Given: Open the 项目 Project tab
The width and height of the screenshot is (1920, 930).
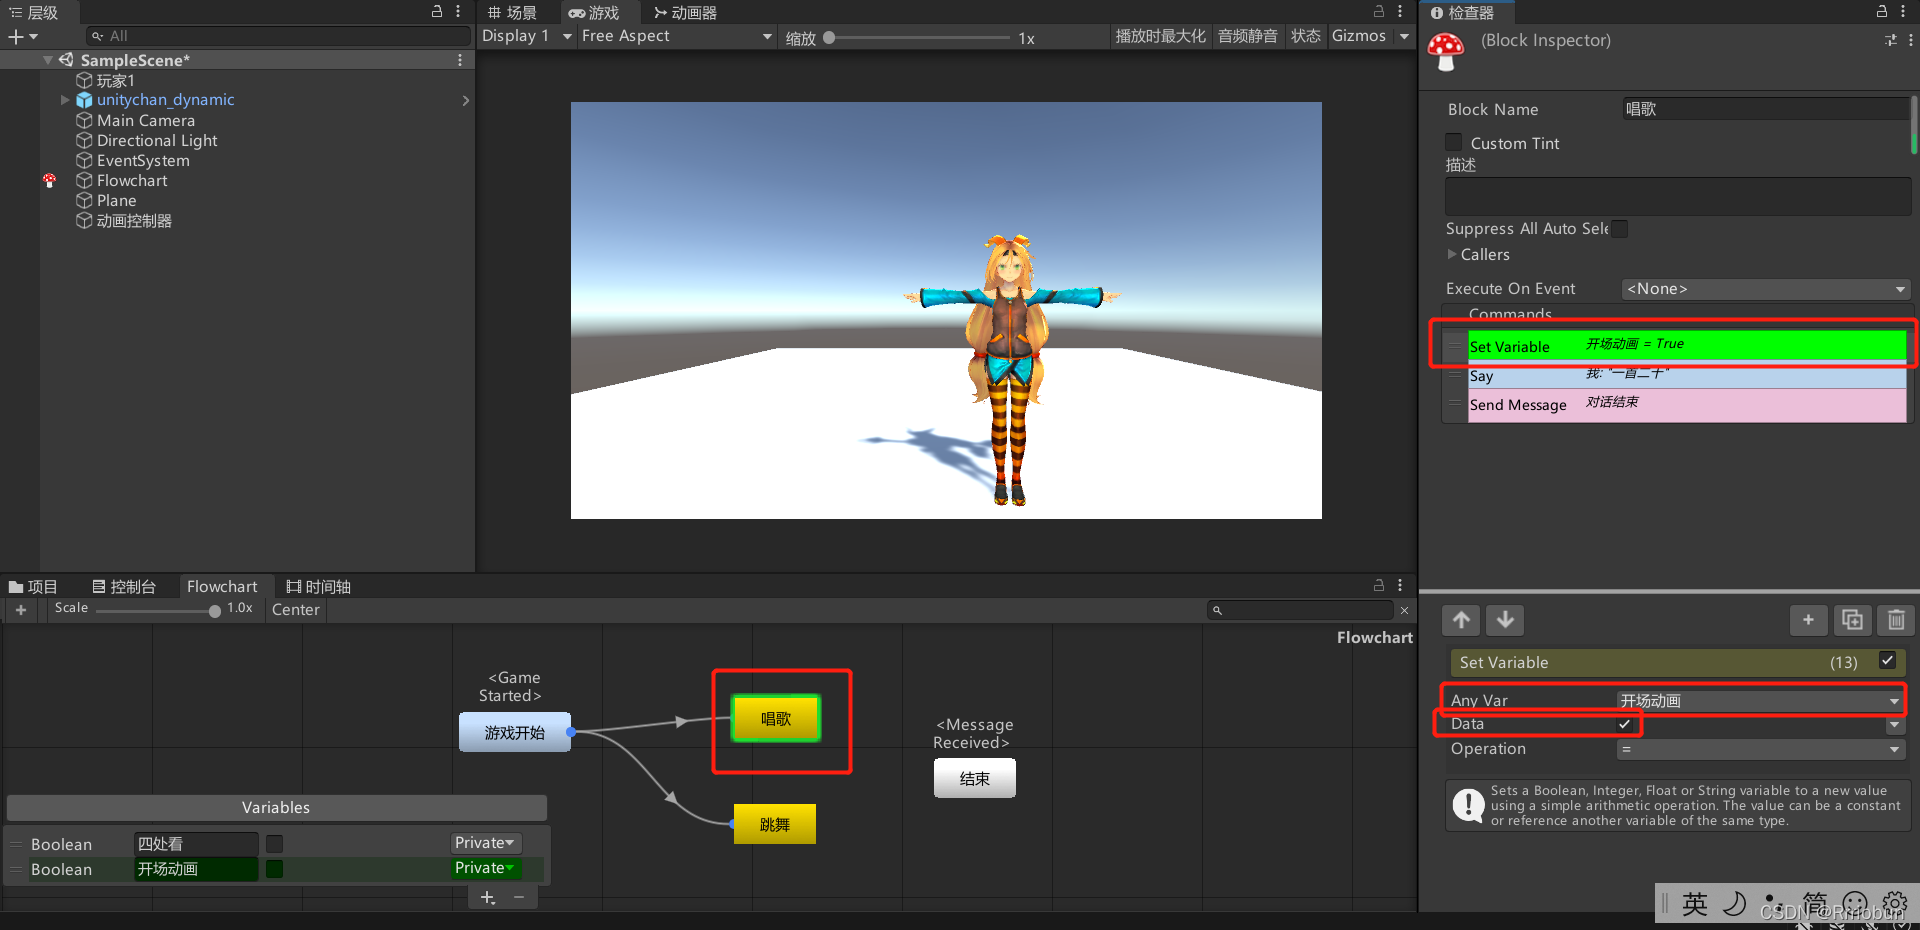Looking at the screenshot, I should click(x=33, y=586).
